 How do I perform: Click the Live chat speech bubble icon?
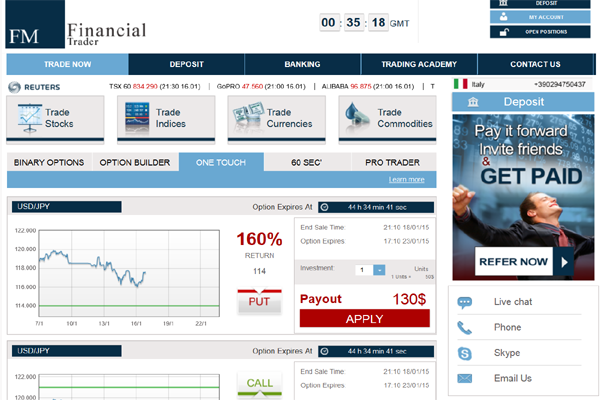point(465,302)
